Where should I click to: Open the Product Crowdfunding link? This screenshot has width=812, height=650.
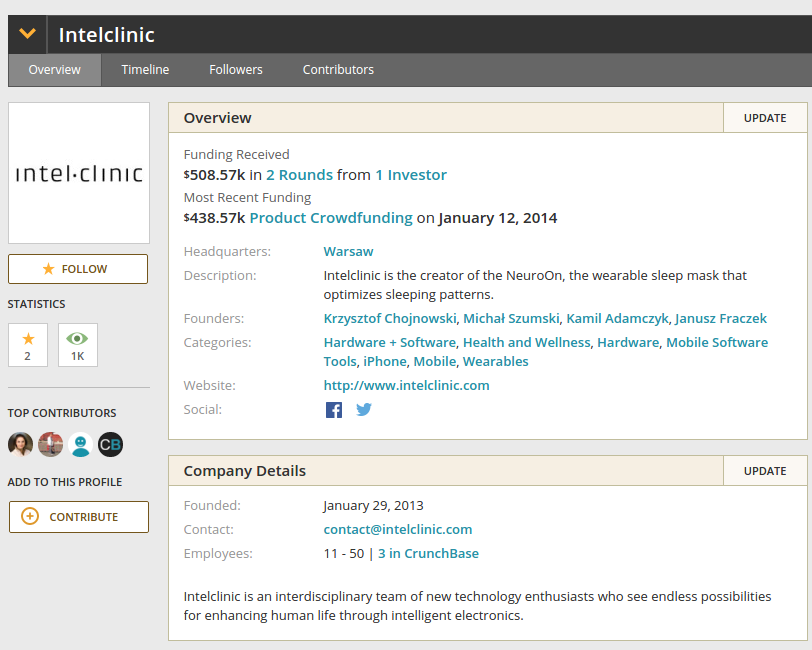tap(331, 218)
